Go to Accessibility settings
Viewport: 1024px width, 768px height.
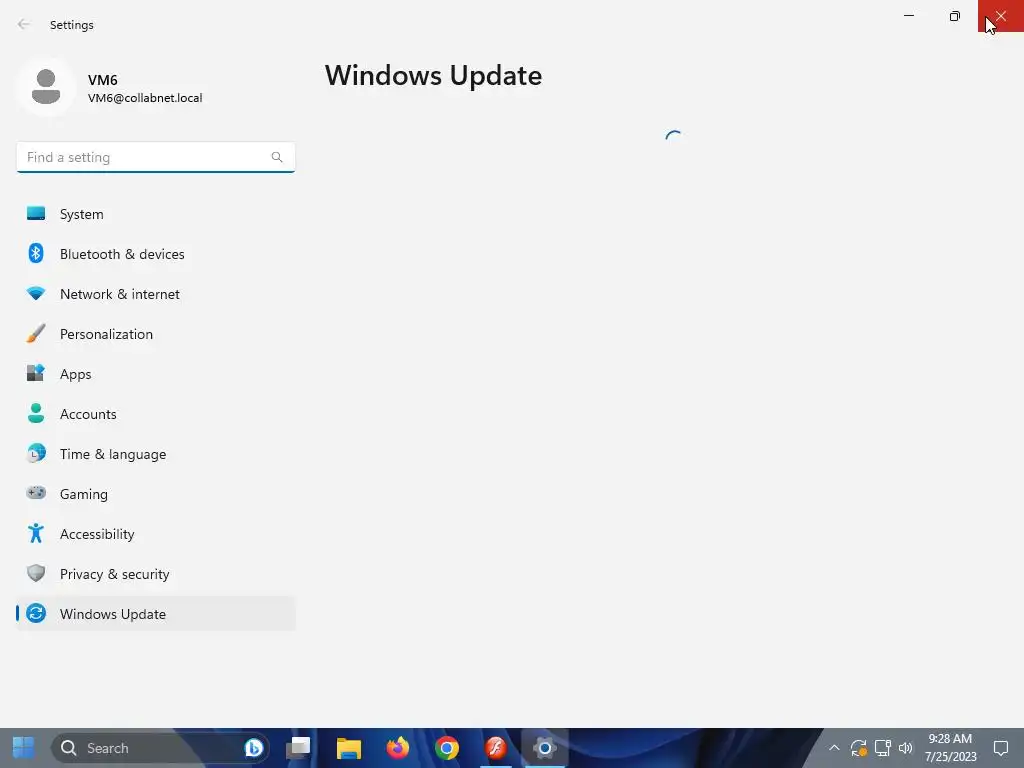155,534
